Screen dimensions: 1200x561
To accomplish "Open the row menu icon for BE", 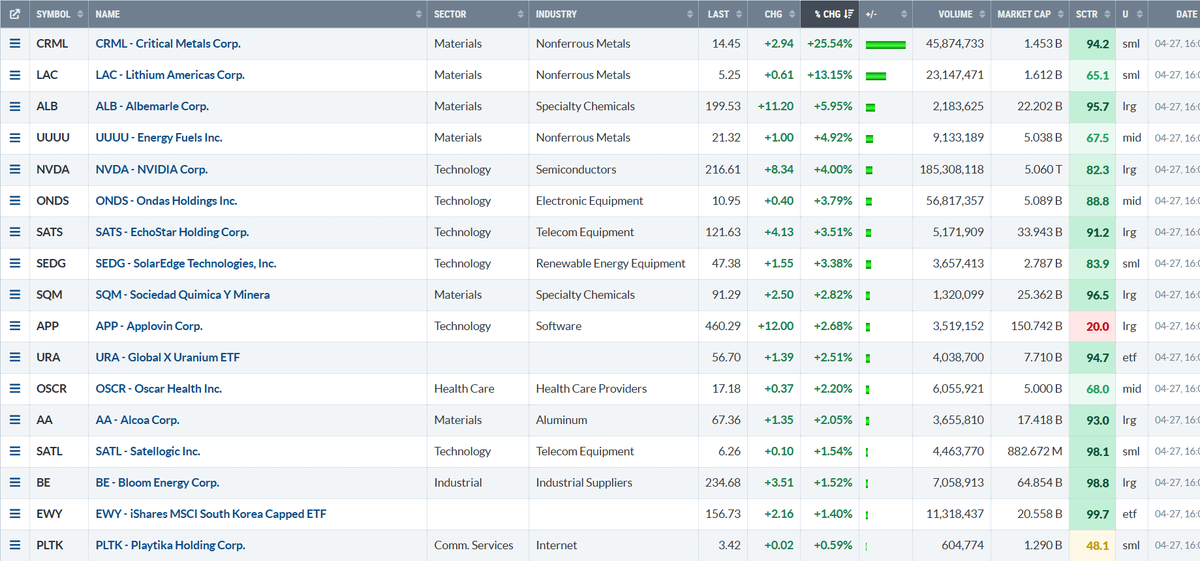I will click(x=15, y=483).
